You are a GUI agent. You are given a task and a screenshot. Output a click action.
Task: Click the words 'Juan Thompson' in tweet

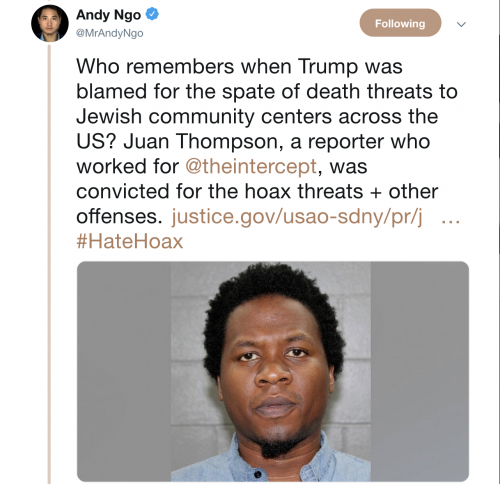pos(200,141)
